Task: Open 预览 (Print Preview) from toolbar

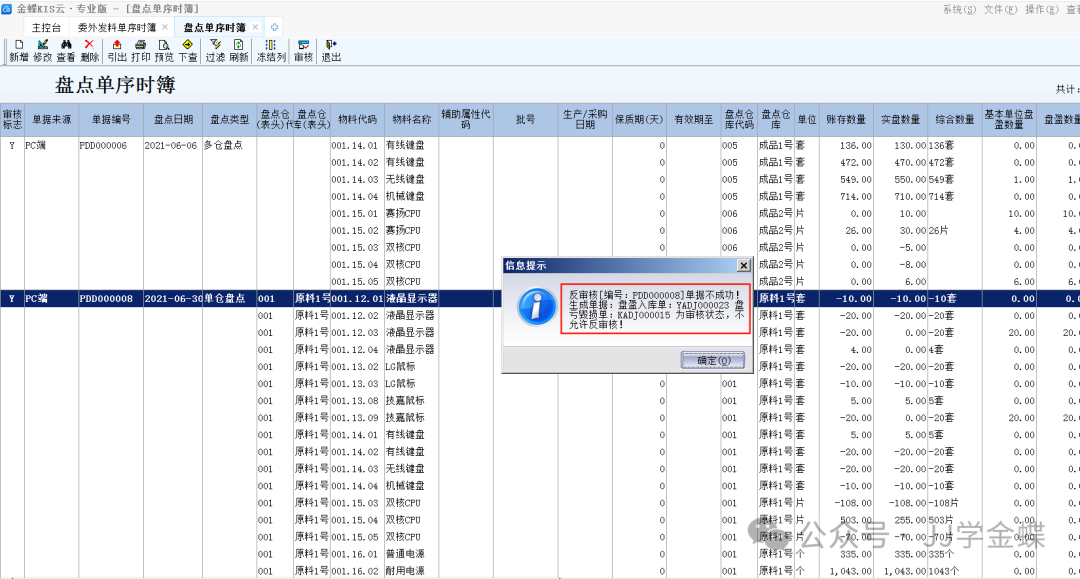Action: 164,50
